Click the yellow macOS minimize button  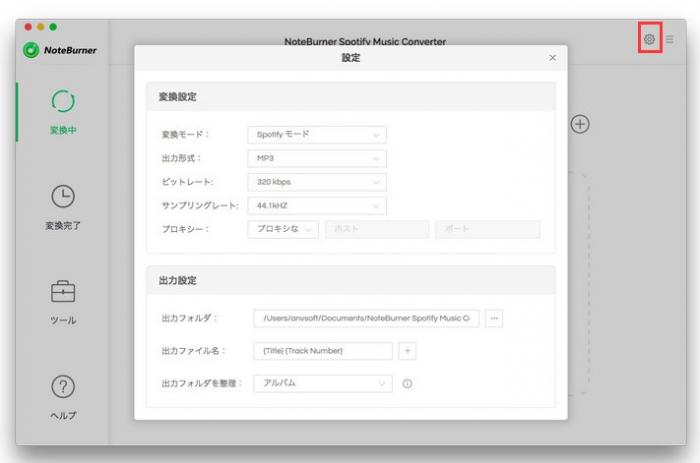pyautogui.click(x=41, y=27)
